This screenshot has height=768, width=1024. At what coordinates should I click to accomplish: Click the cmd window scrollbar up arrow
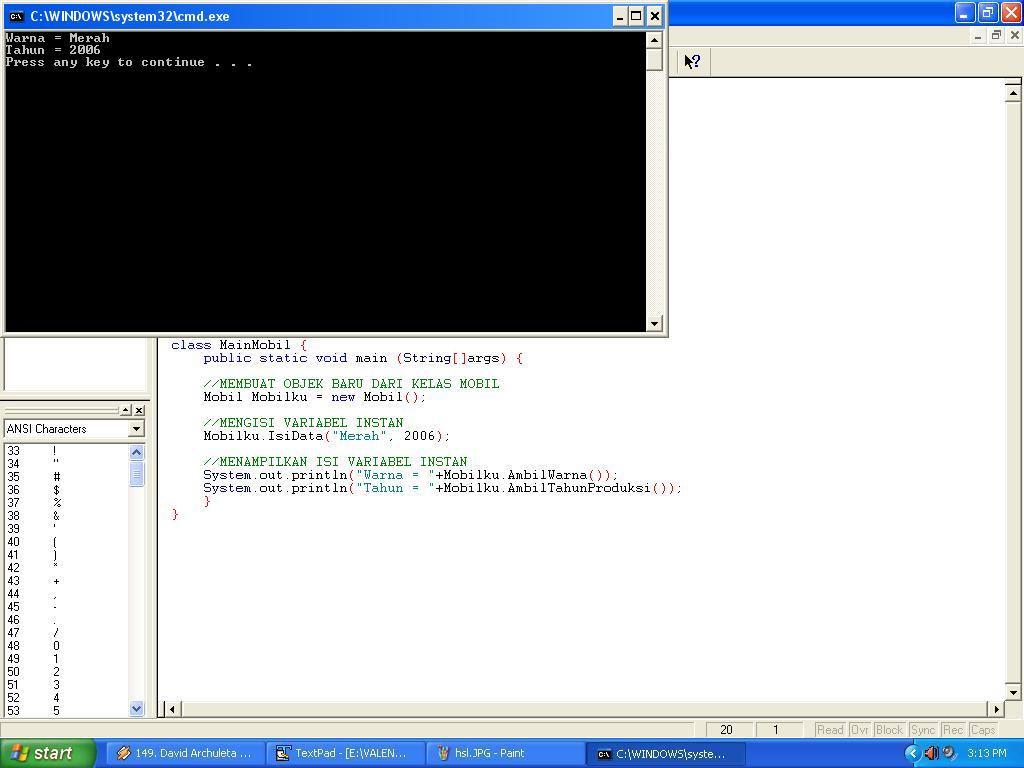click(x=654, y=40)
